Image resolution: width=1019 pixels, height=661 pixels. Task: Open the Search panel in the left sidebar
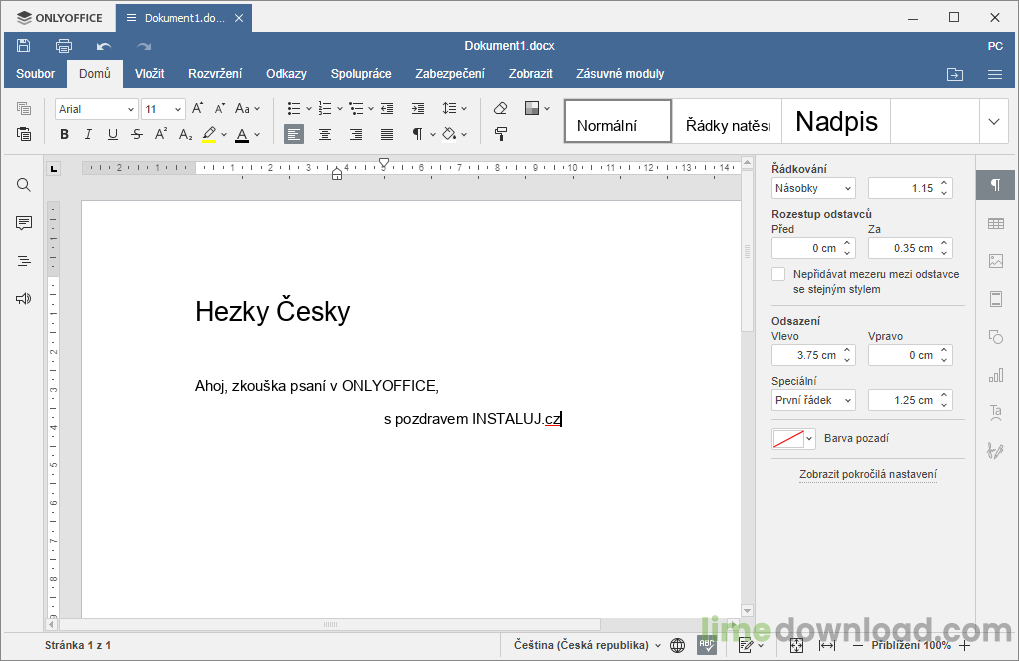click(23, 185)
